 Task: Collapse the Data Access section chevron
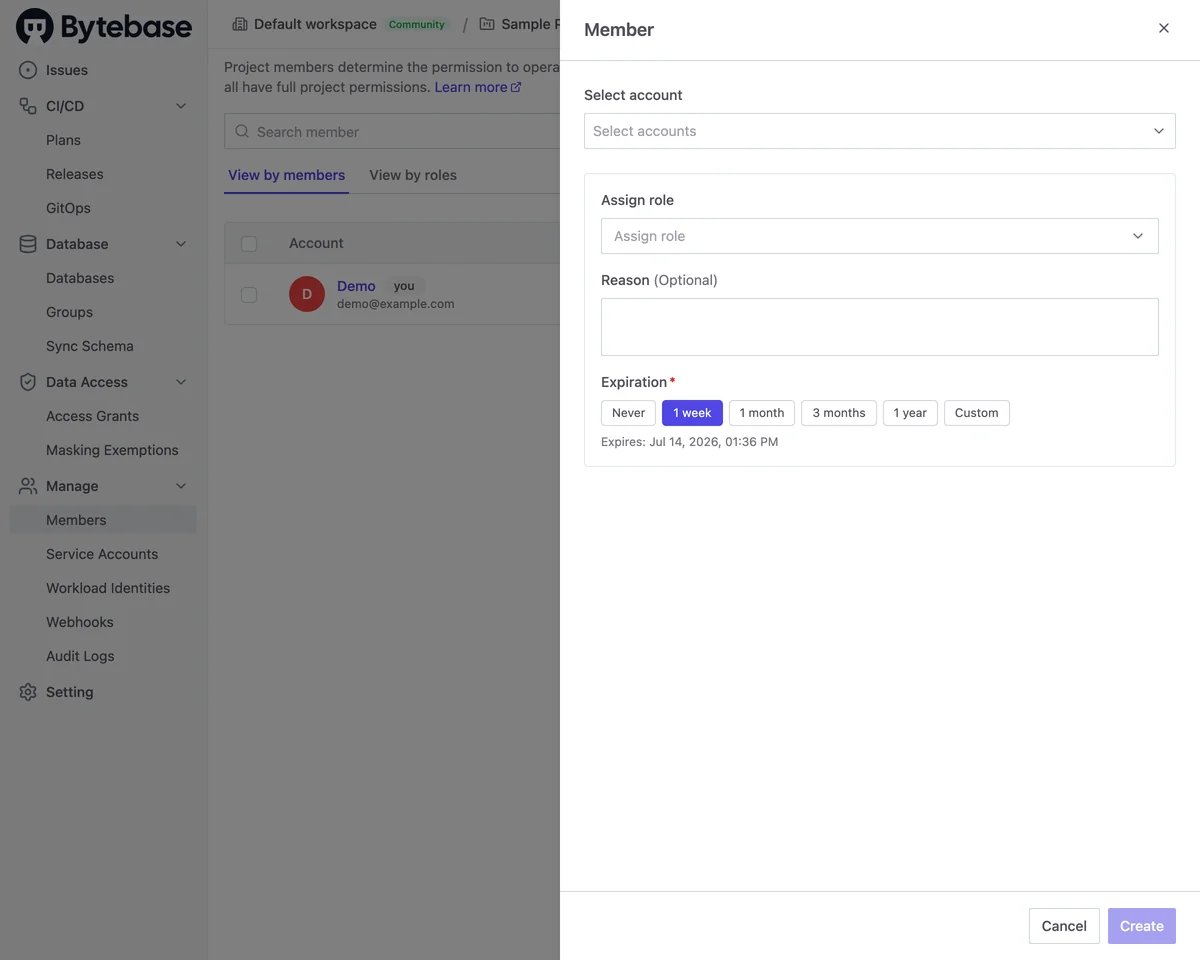(x=181, y=382)
